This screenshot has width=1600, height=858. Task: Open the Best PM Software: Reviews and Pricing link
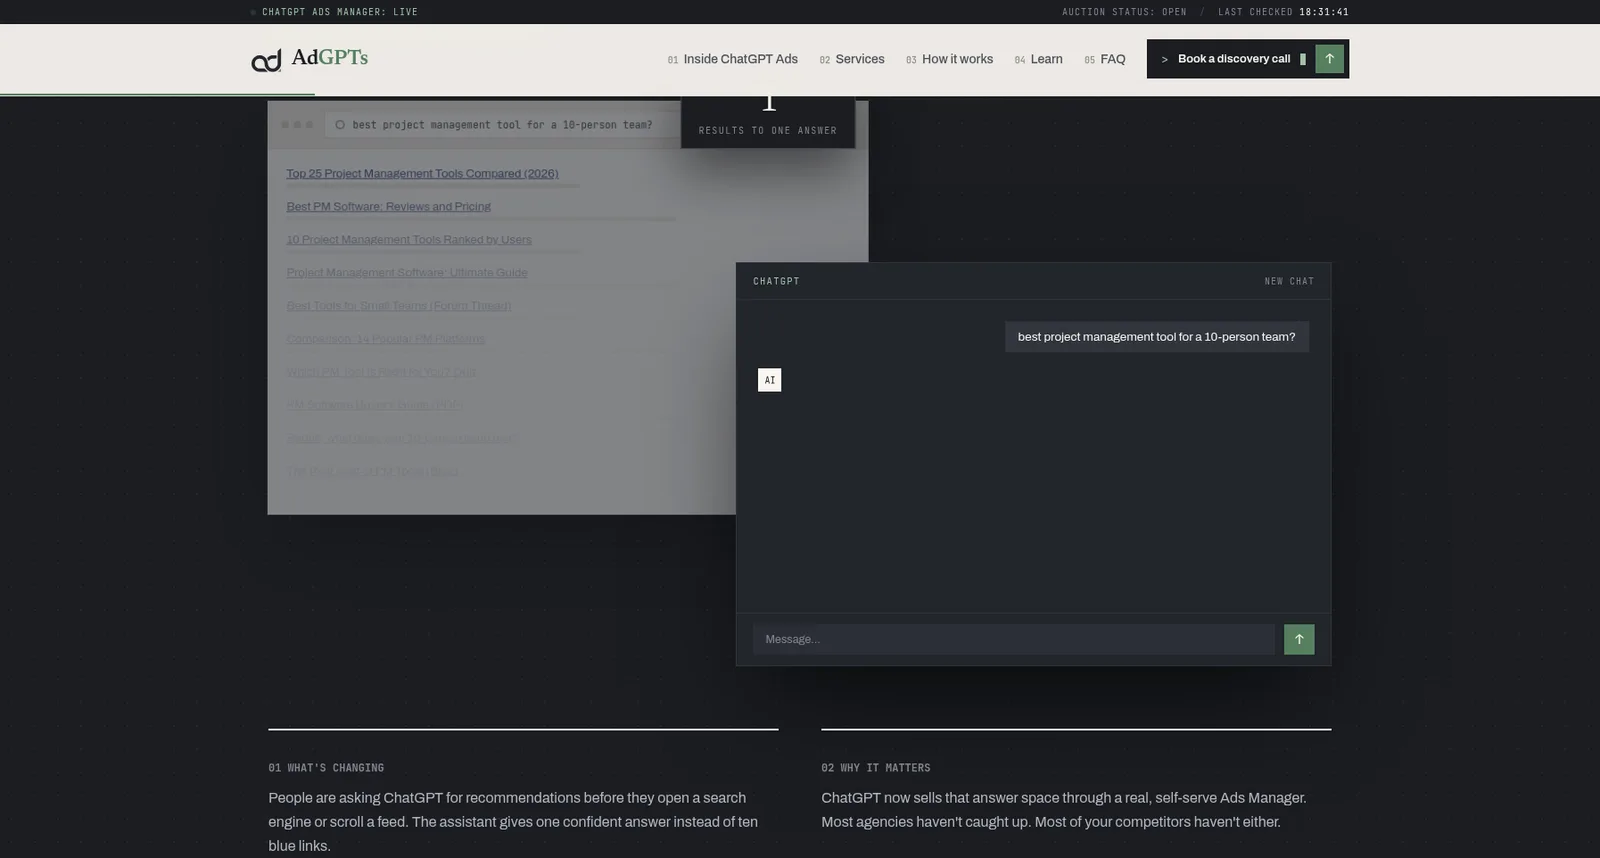pyautogui.click(x=389, y=207)
